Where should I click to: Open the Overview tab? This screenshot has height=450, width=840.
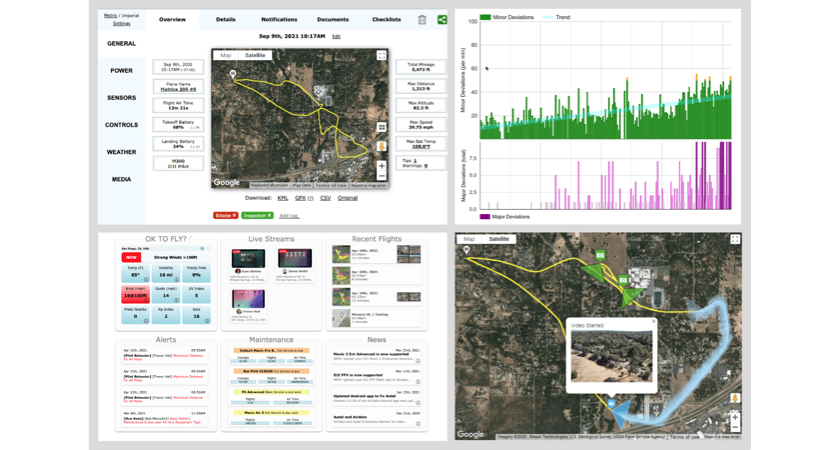[x=172, y=19]
